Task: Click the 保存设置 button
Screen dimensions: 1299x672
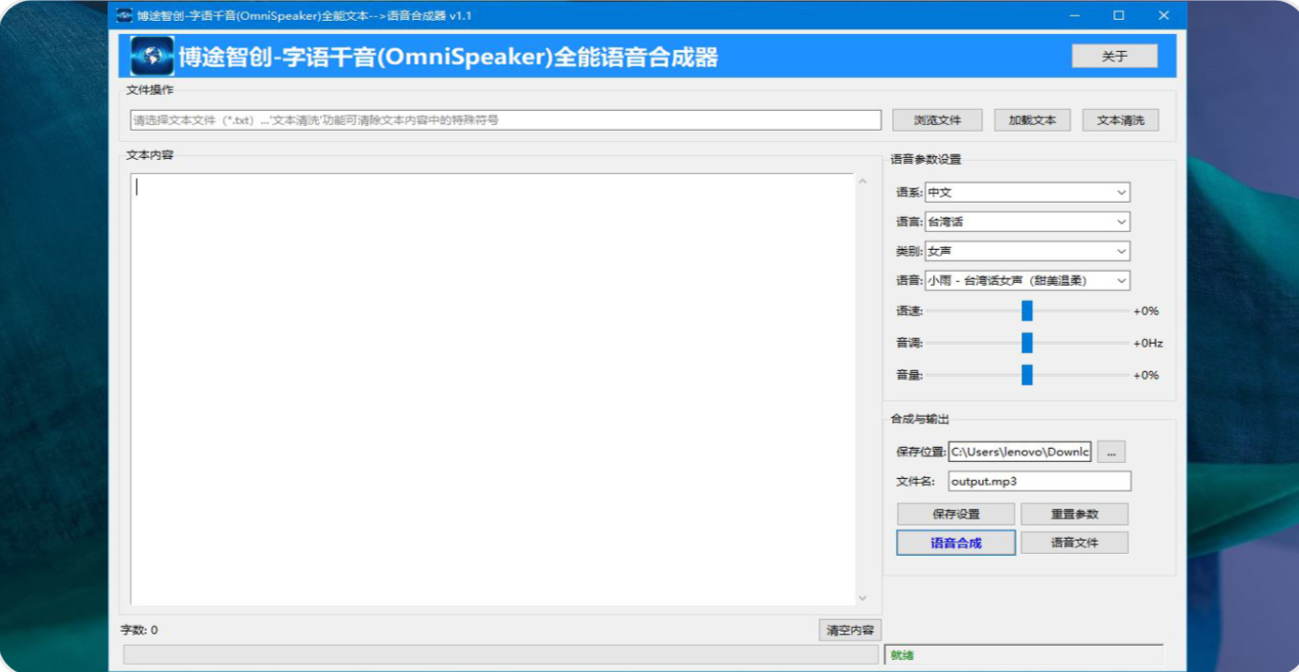Action: pos(956,514)
